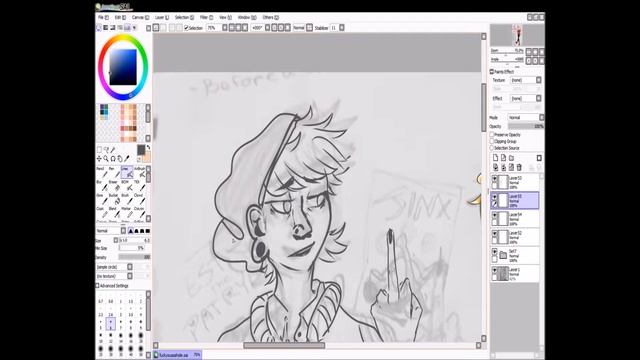
Task: Select the Set7 layer folder
Action: click(515, 256)
